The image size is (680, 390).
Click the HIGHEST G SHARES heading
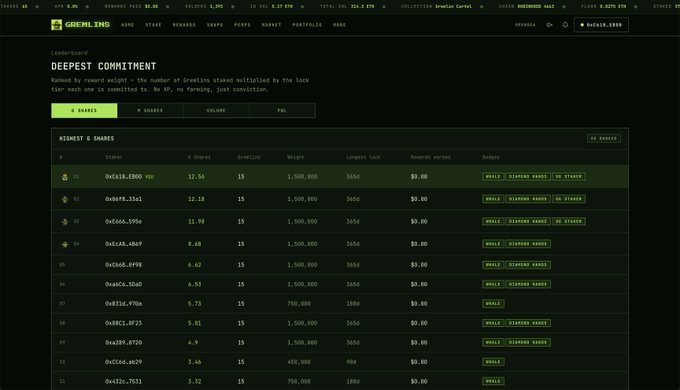click(x=87, y=138)
